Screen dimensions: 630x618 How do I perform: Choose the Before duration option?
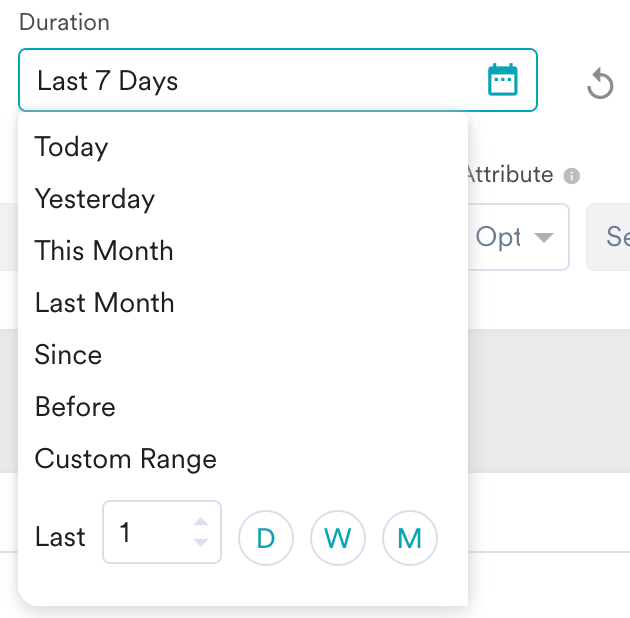click(x=75, y=407)
